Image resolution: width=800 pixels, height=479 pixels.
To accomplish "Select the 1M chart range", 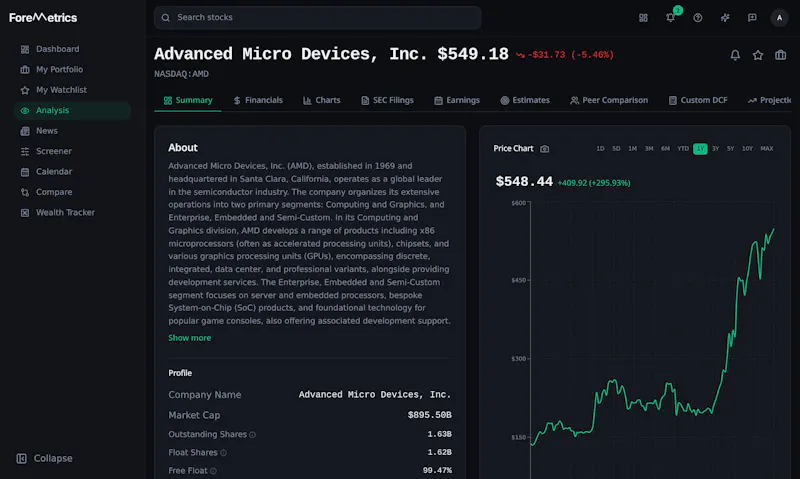I will tap(633, 148).
